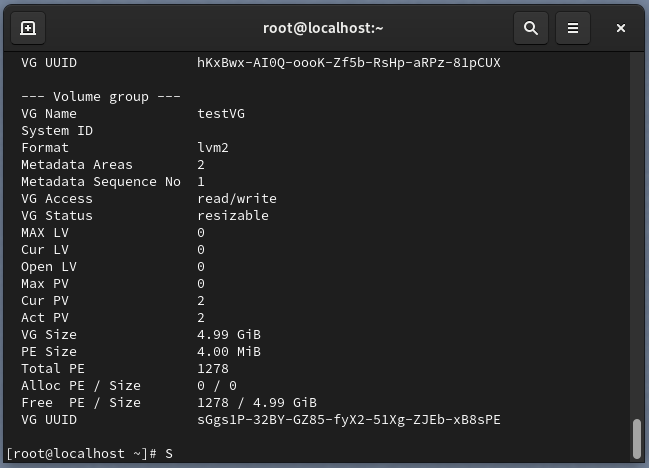The image size is (649, 468).
Task: Open the hamburger main menu
Action: [573, 28]
